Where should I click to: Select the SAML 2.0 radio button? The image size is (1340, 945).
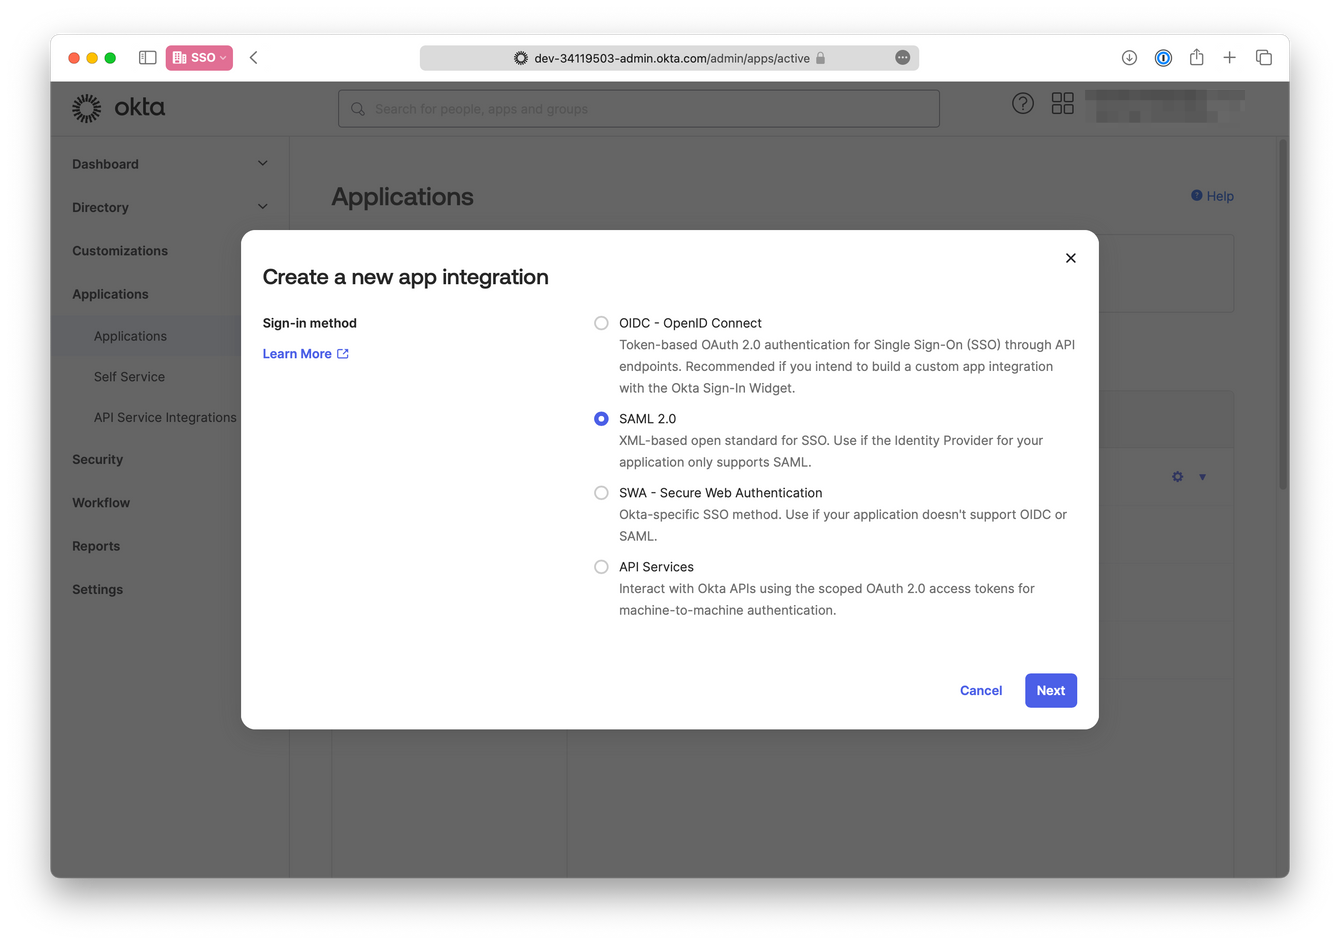pos(601,419)
